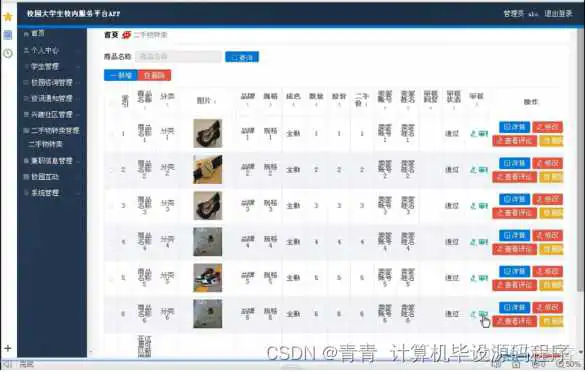The height and width of the screenshot is (372, 585).
Task: Open the blue 详情 button in row 5
Action: [514, 271]
